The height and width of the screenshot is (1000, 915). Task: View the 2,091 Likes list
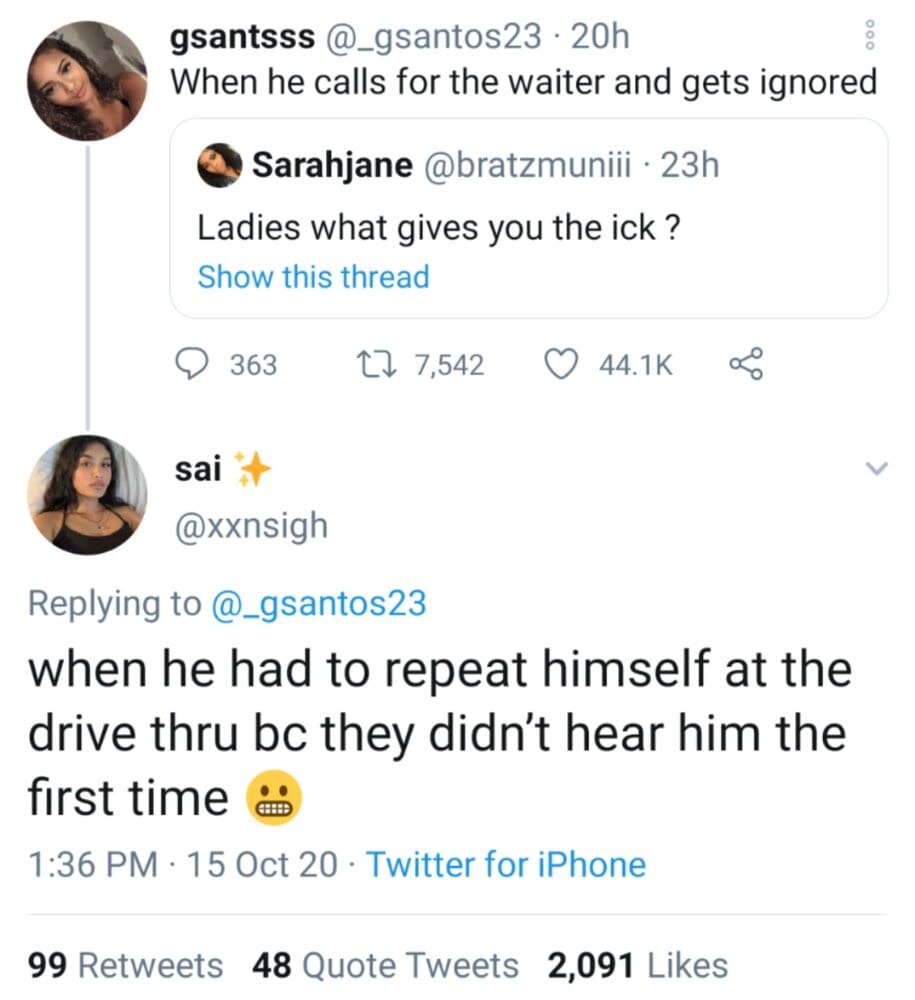[638, 965]
